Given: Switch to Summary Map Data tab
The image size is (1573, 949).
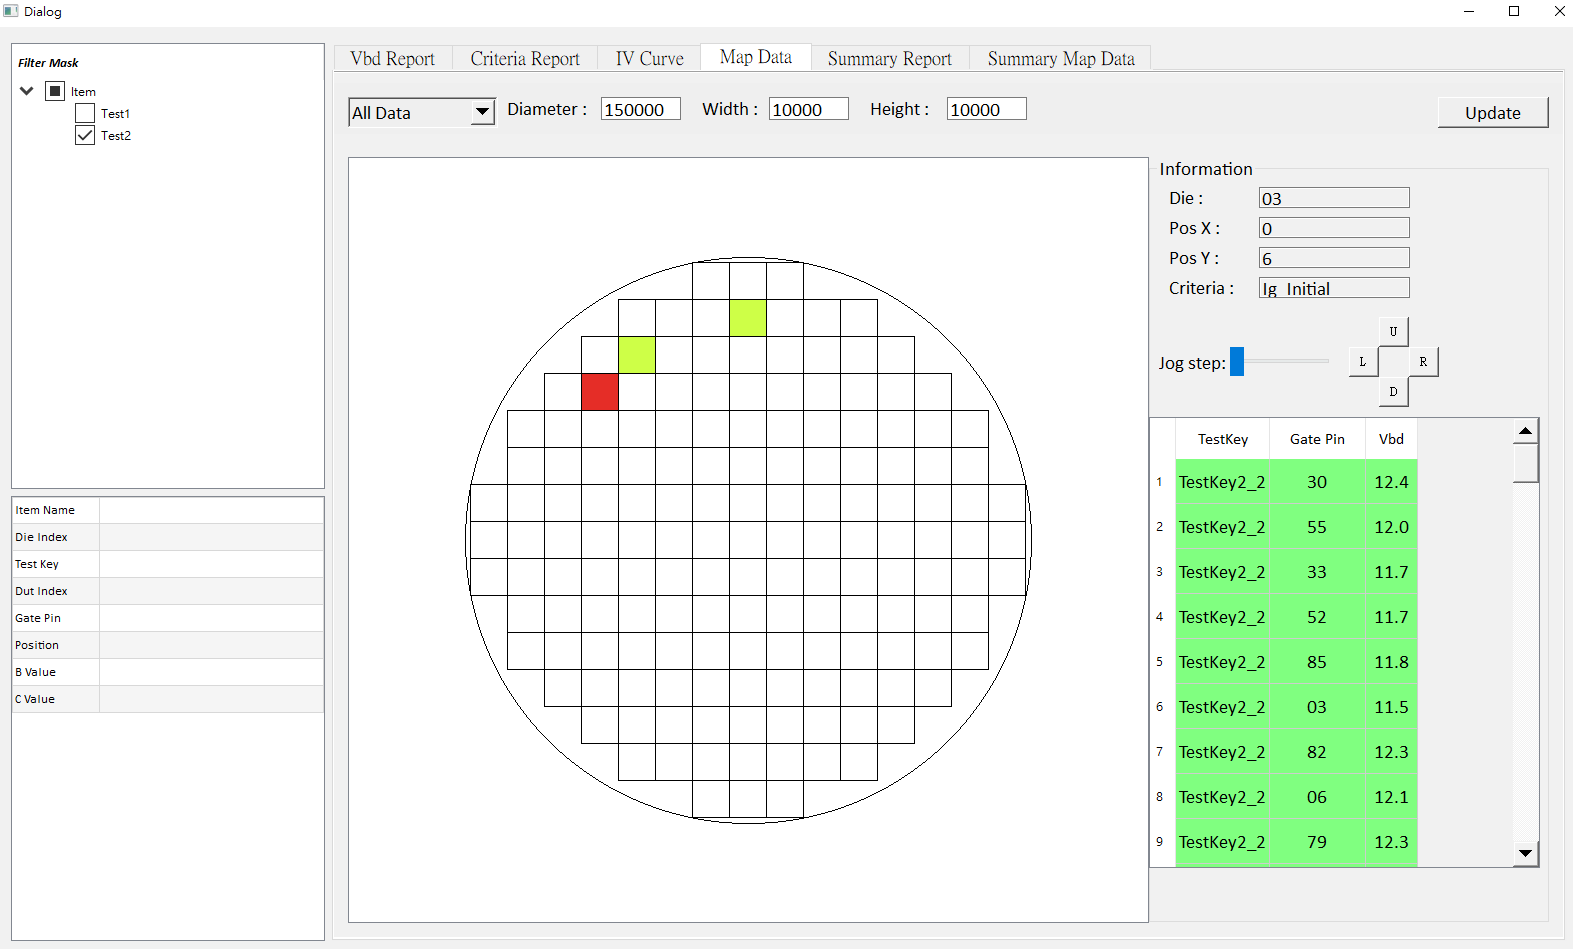Looking at the screenshot, I should coord(1061,59).
